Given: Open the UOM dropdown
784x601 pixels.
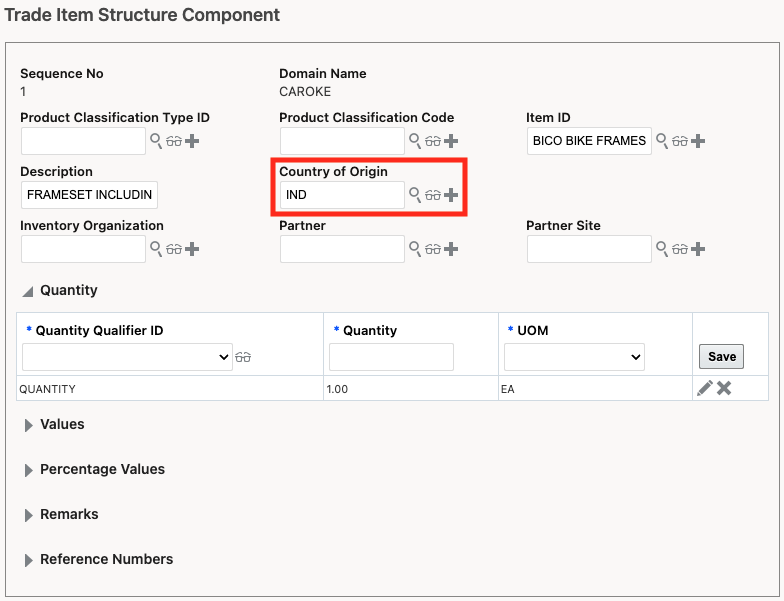Looking at the screenshot, I should pyautogui.click(x=574, y=357).
